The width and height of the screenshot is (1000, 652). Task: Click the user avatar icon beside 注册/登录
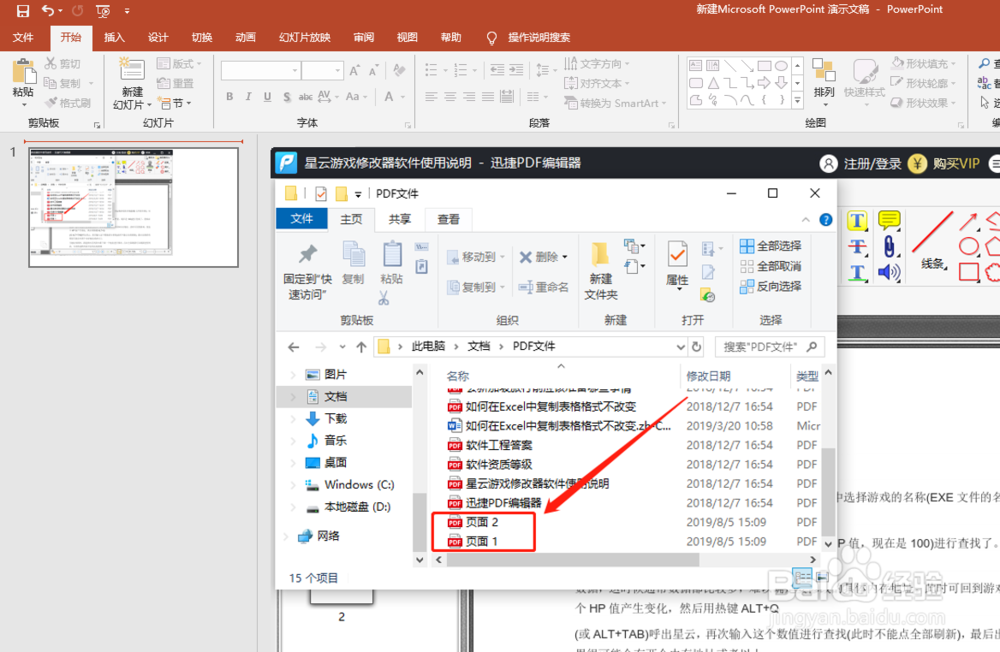click(x=828, y=164)
